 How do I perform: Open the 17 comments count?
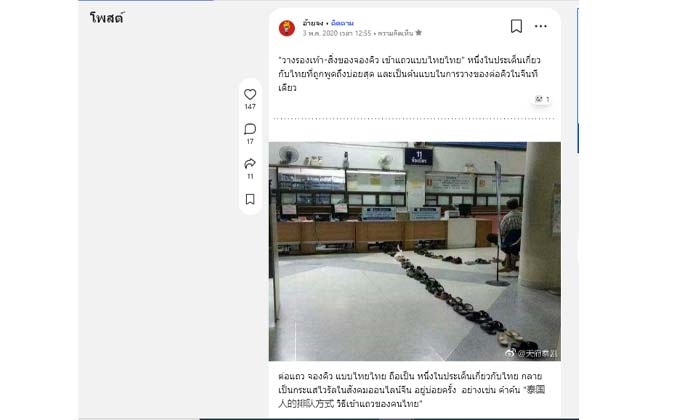[x=250, y=141]
